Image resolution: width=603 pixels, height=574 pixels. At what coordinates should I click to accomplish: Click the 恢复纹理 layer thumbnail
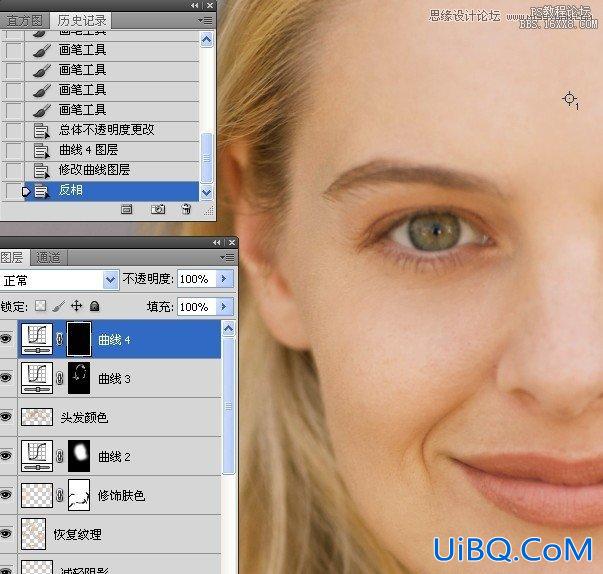click(x=33, y=534)
